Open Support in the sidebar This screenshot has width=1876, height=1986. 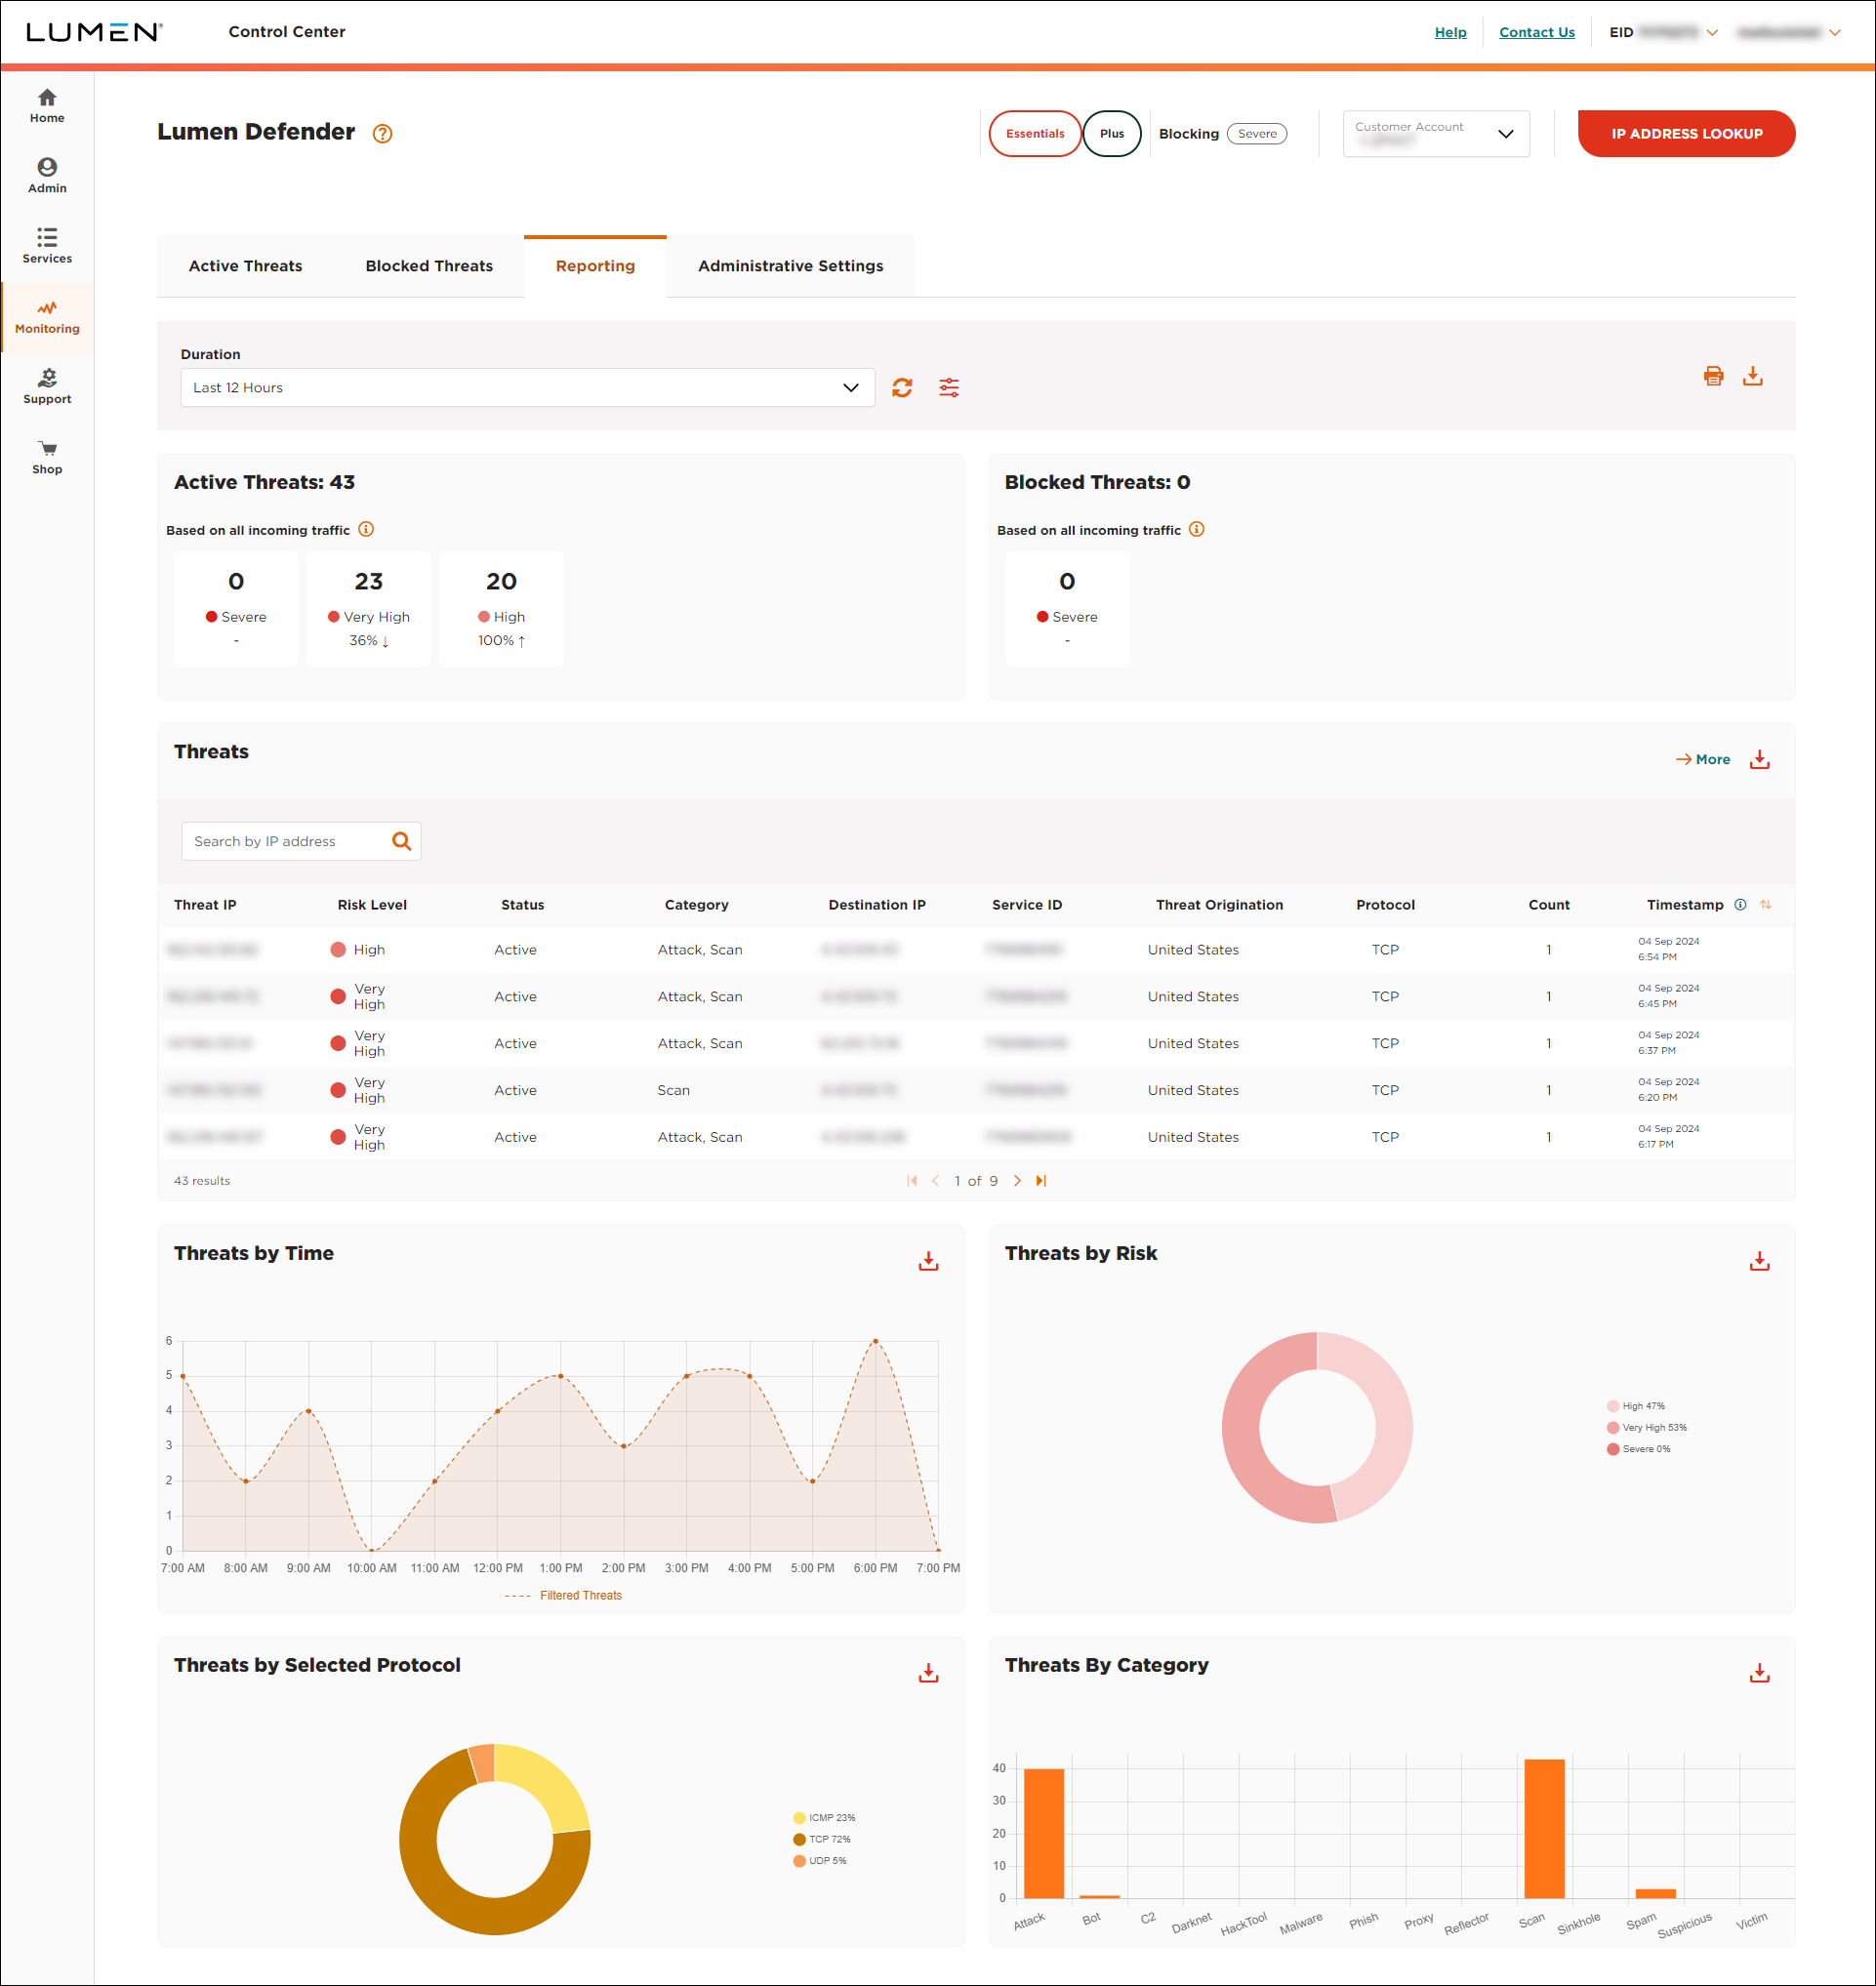(47, 387)
